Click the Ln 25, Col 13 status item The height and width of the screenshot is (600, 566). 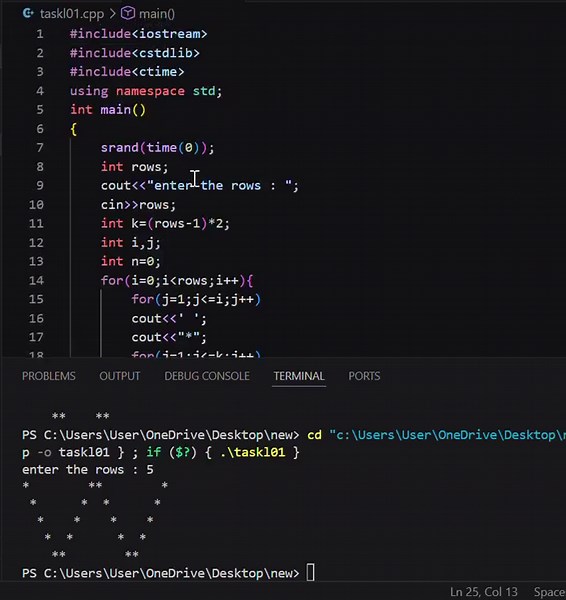(x=484, y=592)
